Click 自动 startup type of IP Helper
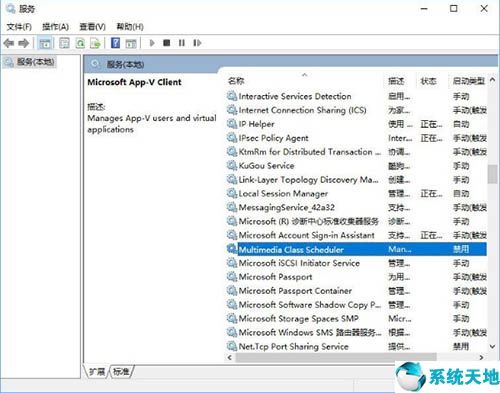The width and height of the screenshot is (500, 393). (x=461, y=124)
